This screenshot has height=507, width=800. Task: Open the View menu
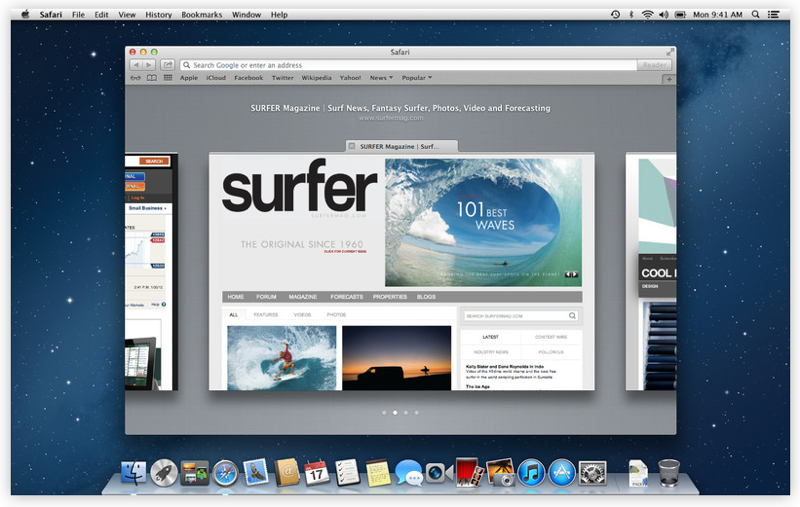click(127, 14)
